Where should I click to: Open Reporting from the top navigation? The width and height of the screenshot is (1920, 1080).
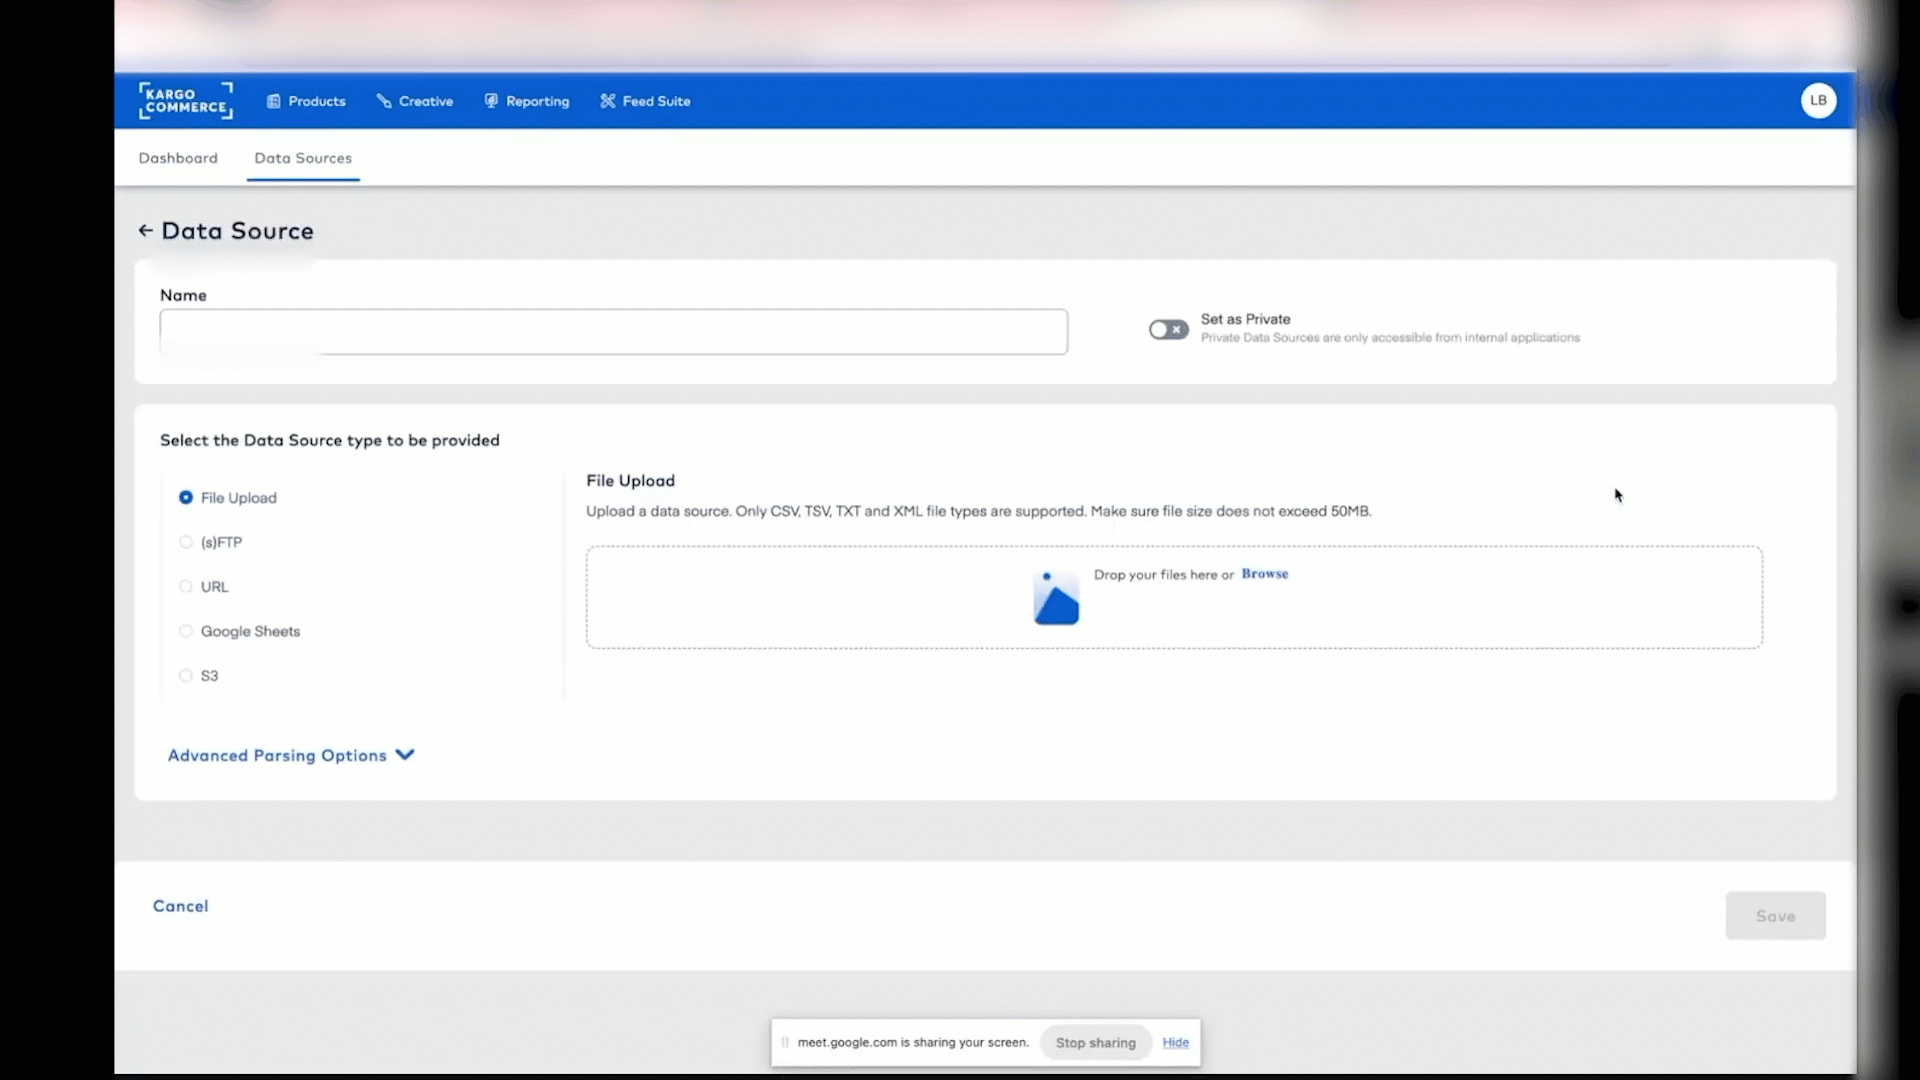[x=527, y=100]
